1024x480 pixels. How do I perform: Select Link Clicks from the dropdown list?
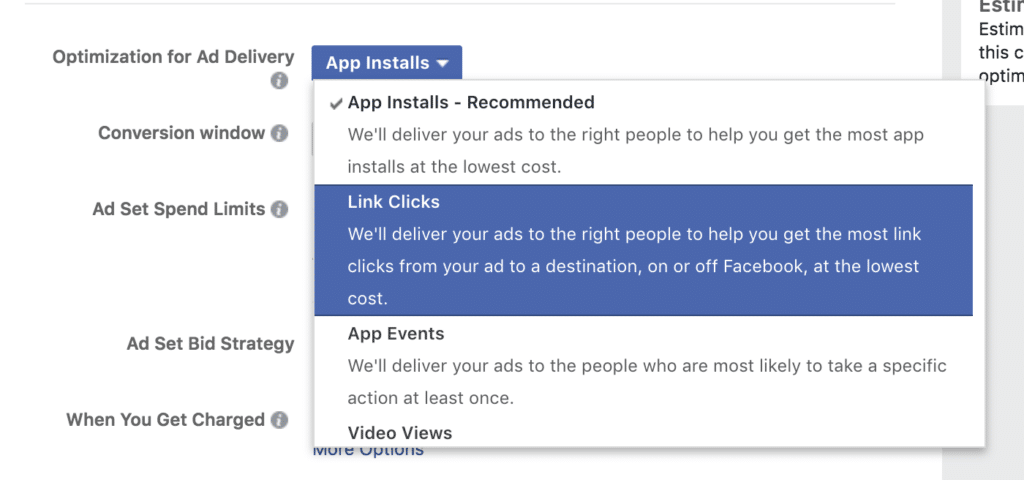[x=394, y=202]
